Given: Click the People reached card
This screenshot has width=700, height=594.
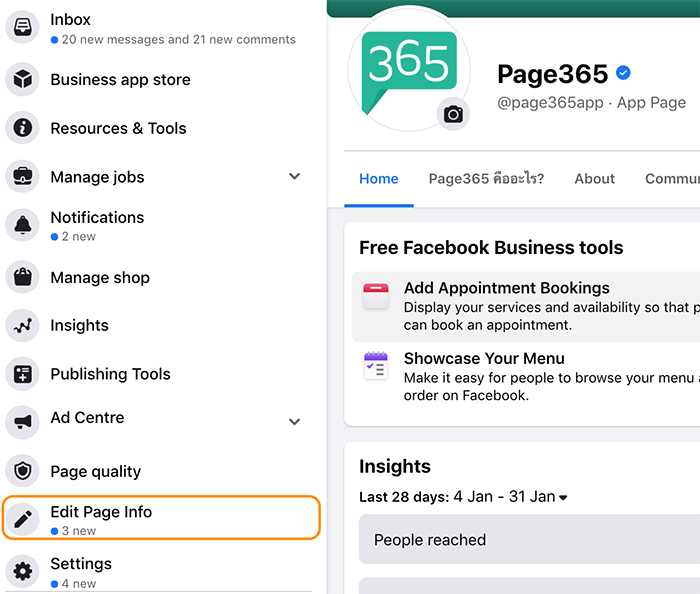Looking at the screenshot, I should tap(529, 540).
